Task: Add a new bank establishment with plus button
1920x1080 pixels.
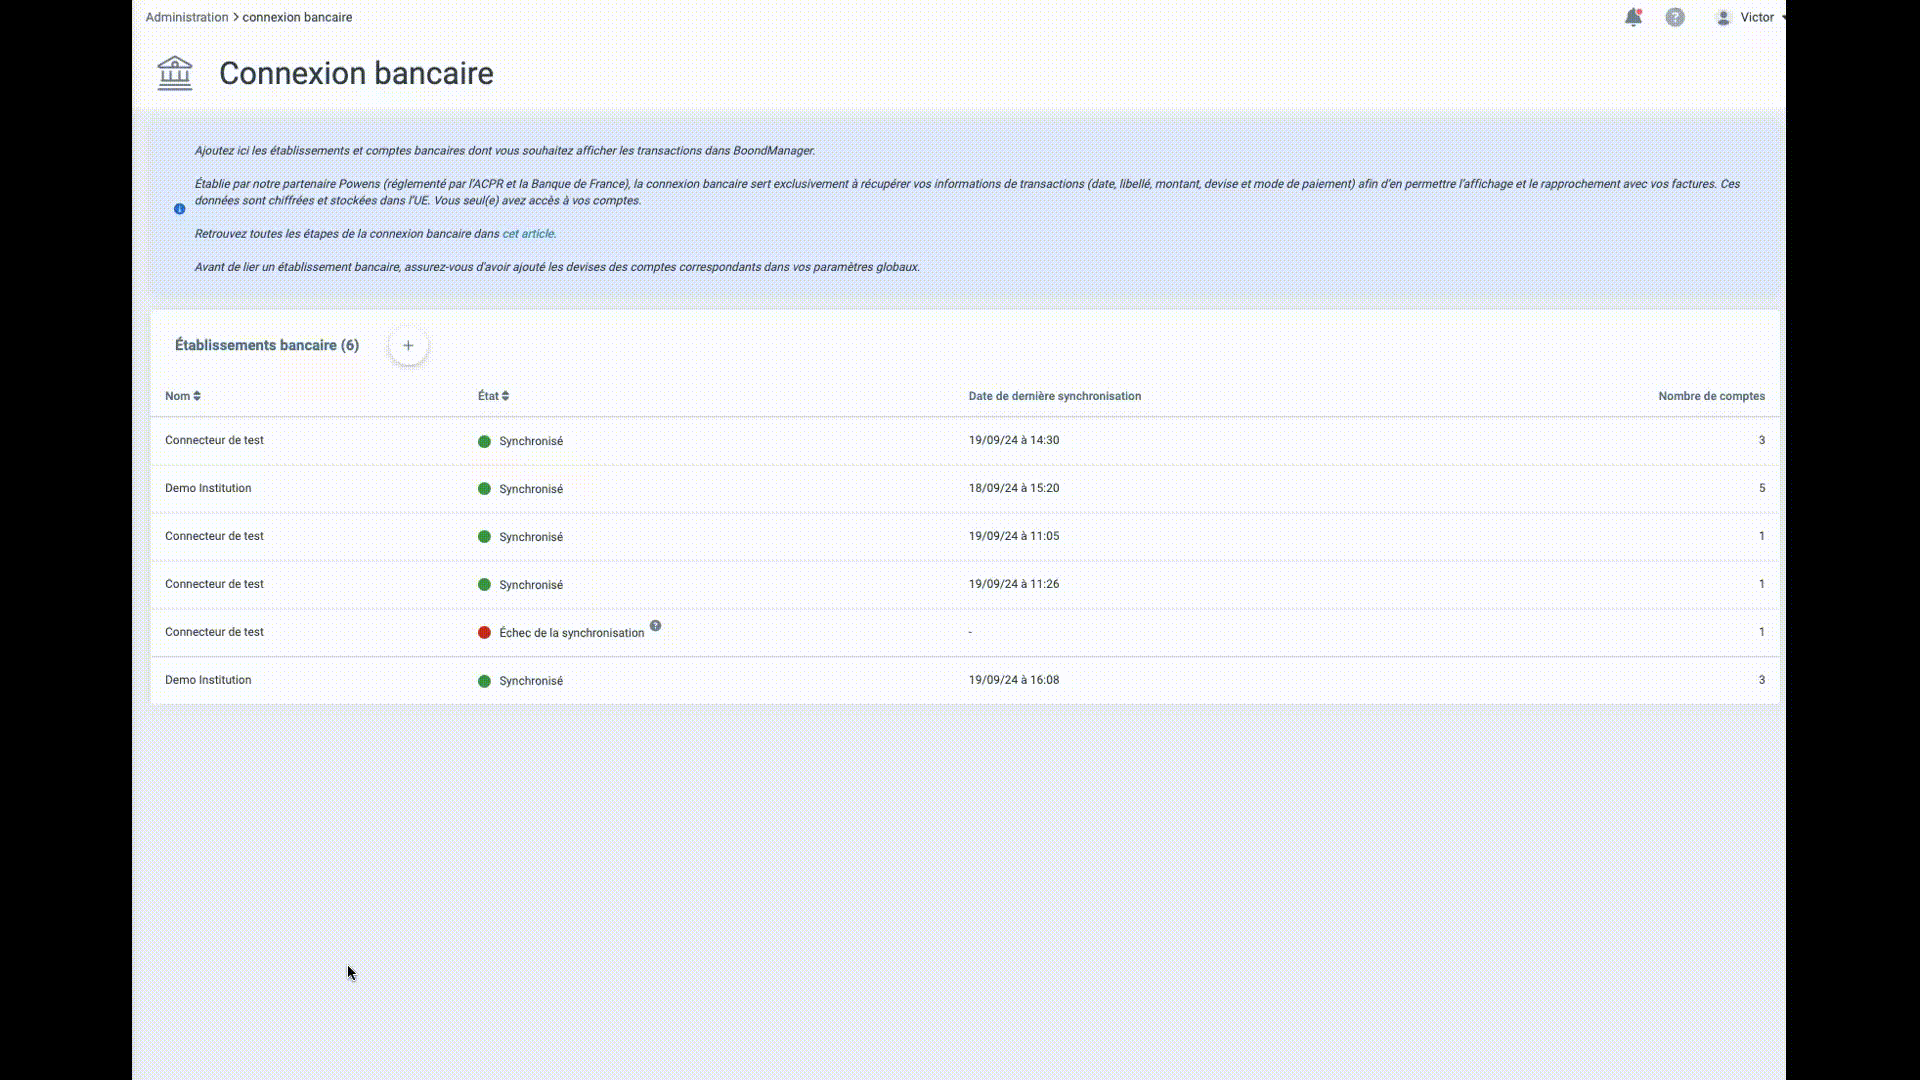Action: tap(408, 346)
